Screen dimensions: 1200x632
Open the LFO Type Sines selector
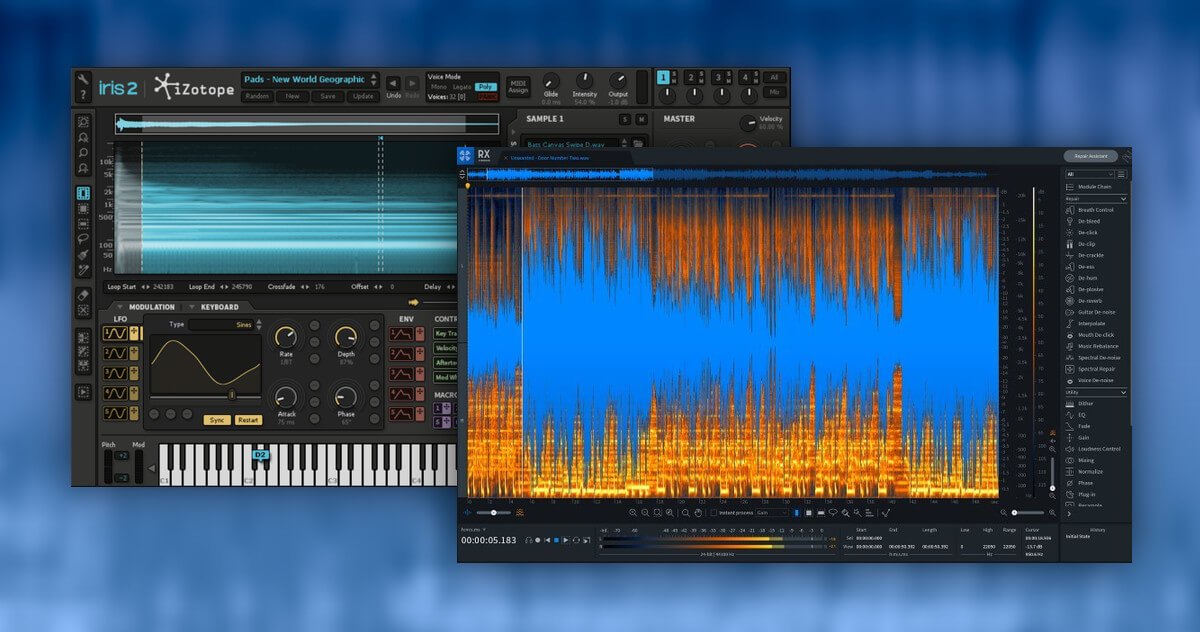(x=222, y=325)
